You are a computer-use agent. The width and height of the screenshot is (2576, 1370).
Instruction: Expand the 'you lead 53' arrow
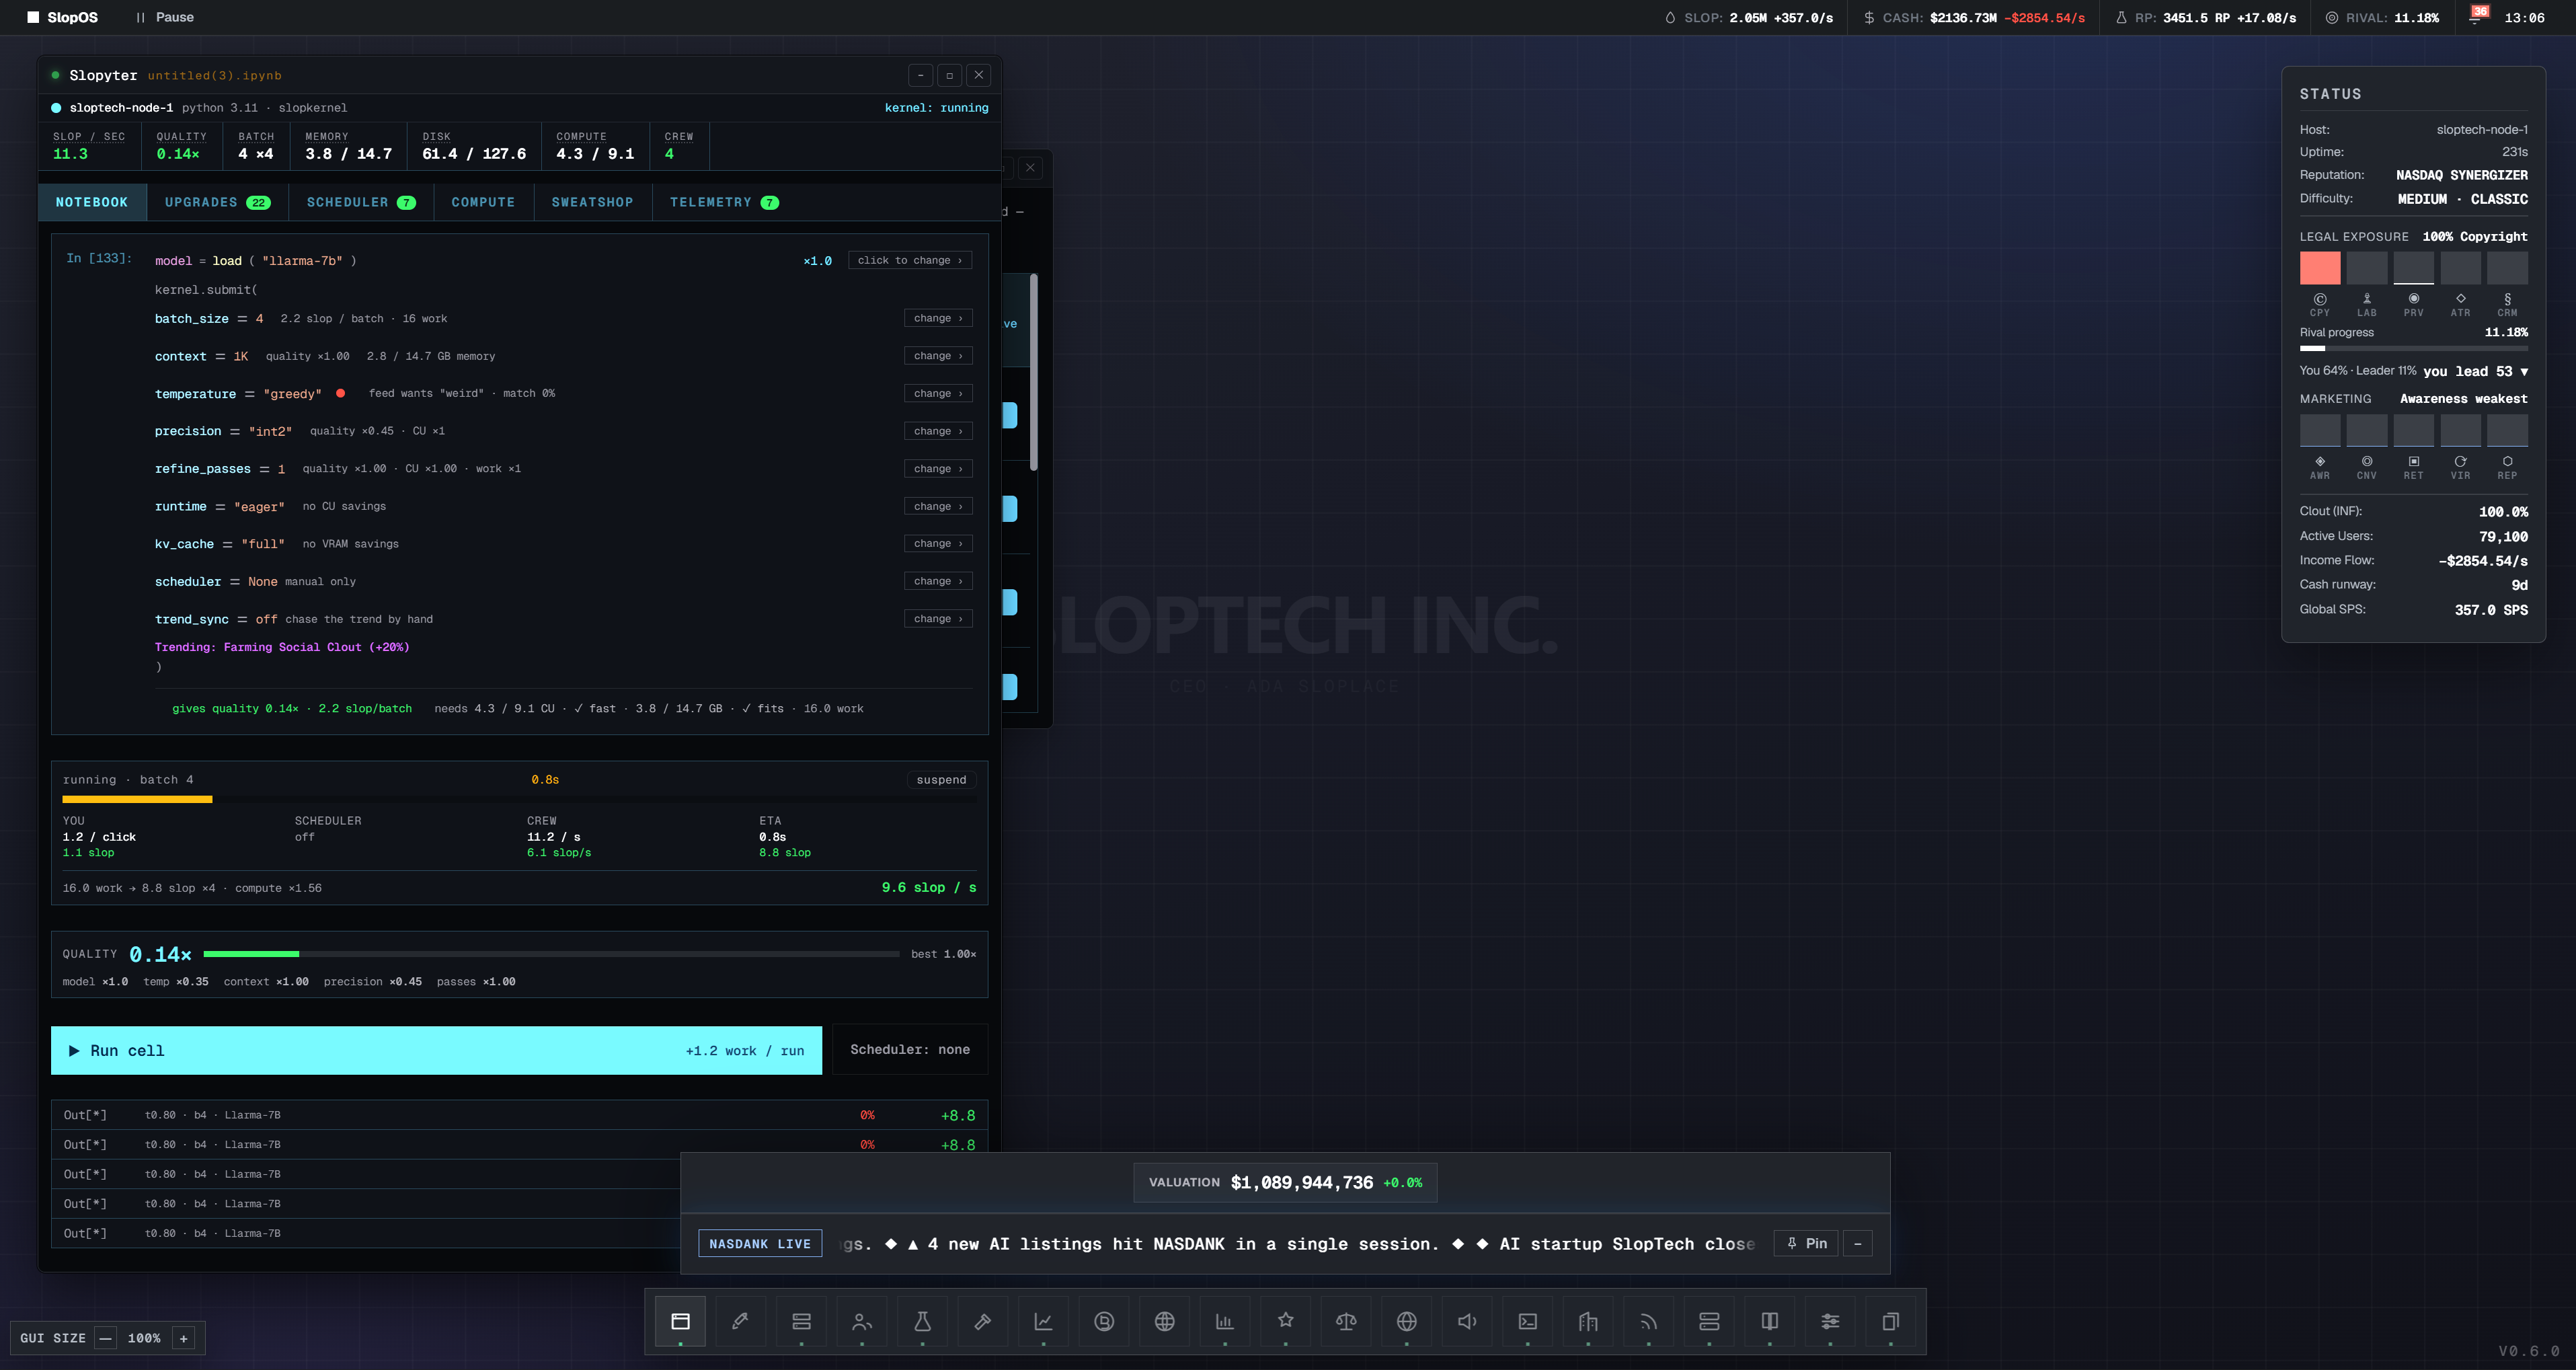click(2524, 371)
